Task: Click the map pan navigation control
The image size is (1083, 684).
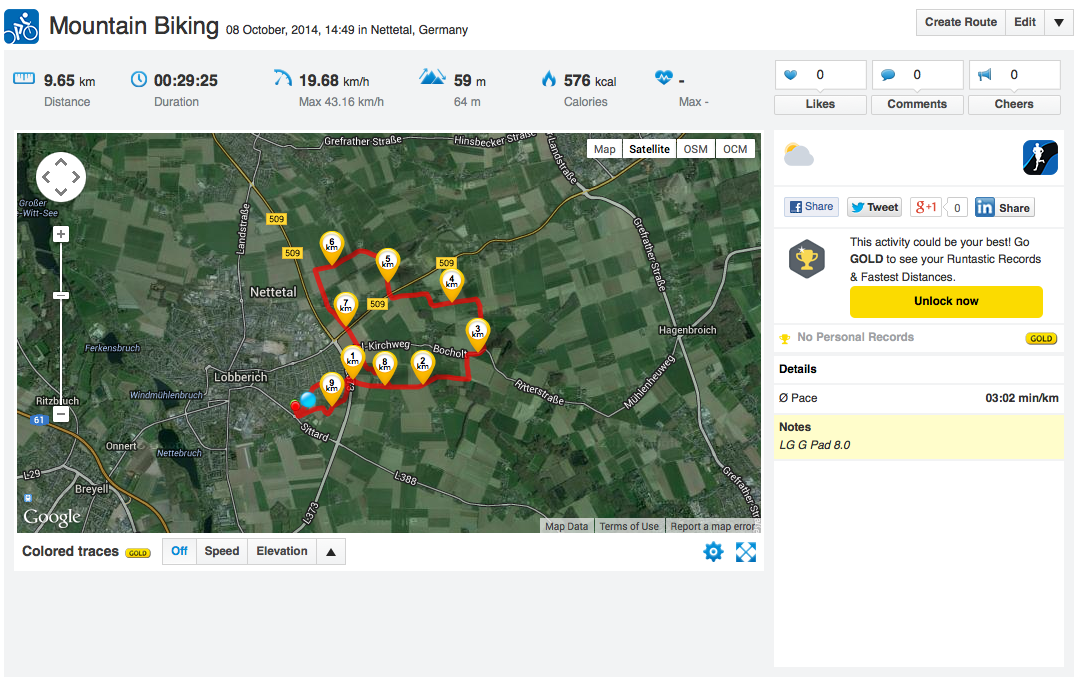Action: click(x=61, y=178)
